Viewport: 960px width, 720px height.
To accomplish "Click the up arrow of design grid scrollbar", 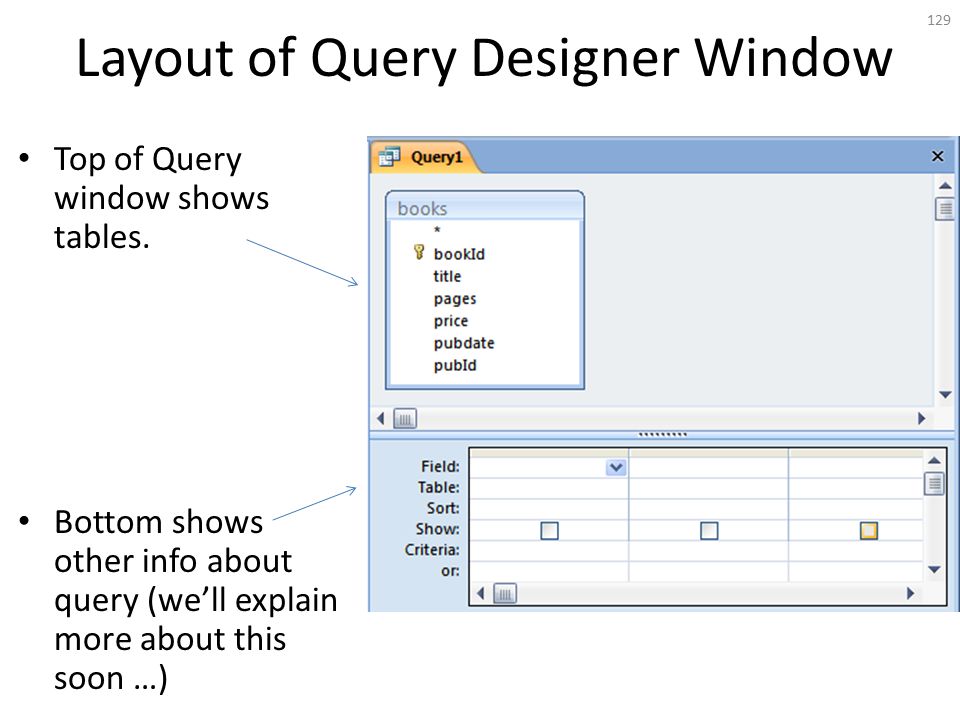I will click(934, 460).
